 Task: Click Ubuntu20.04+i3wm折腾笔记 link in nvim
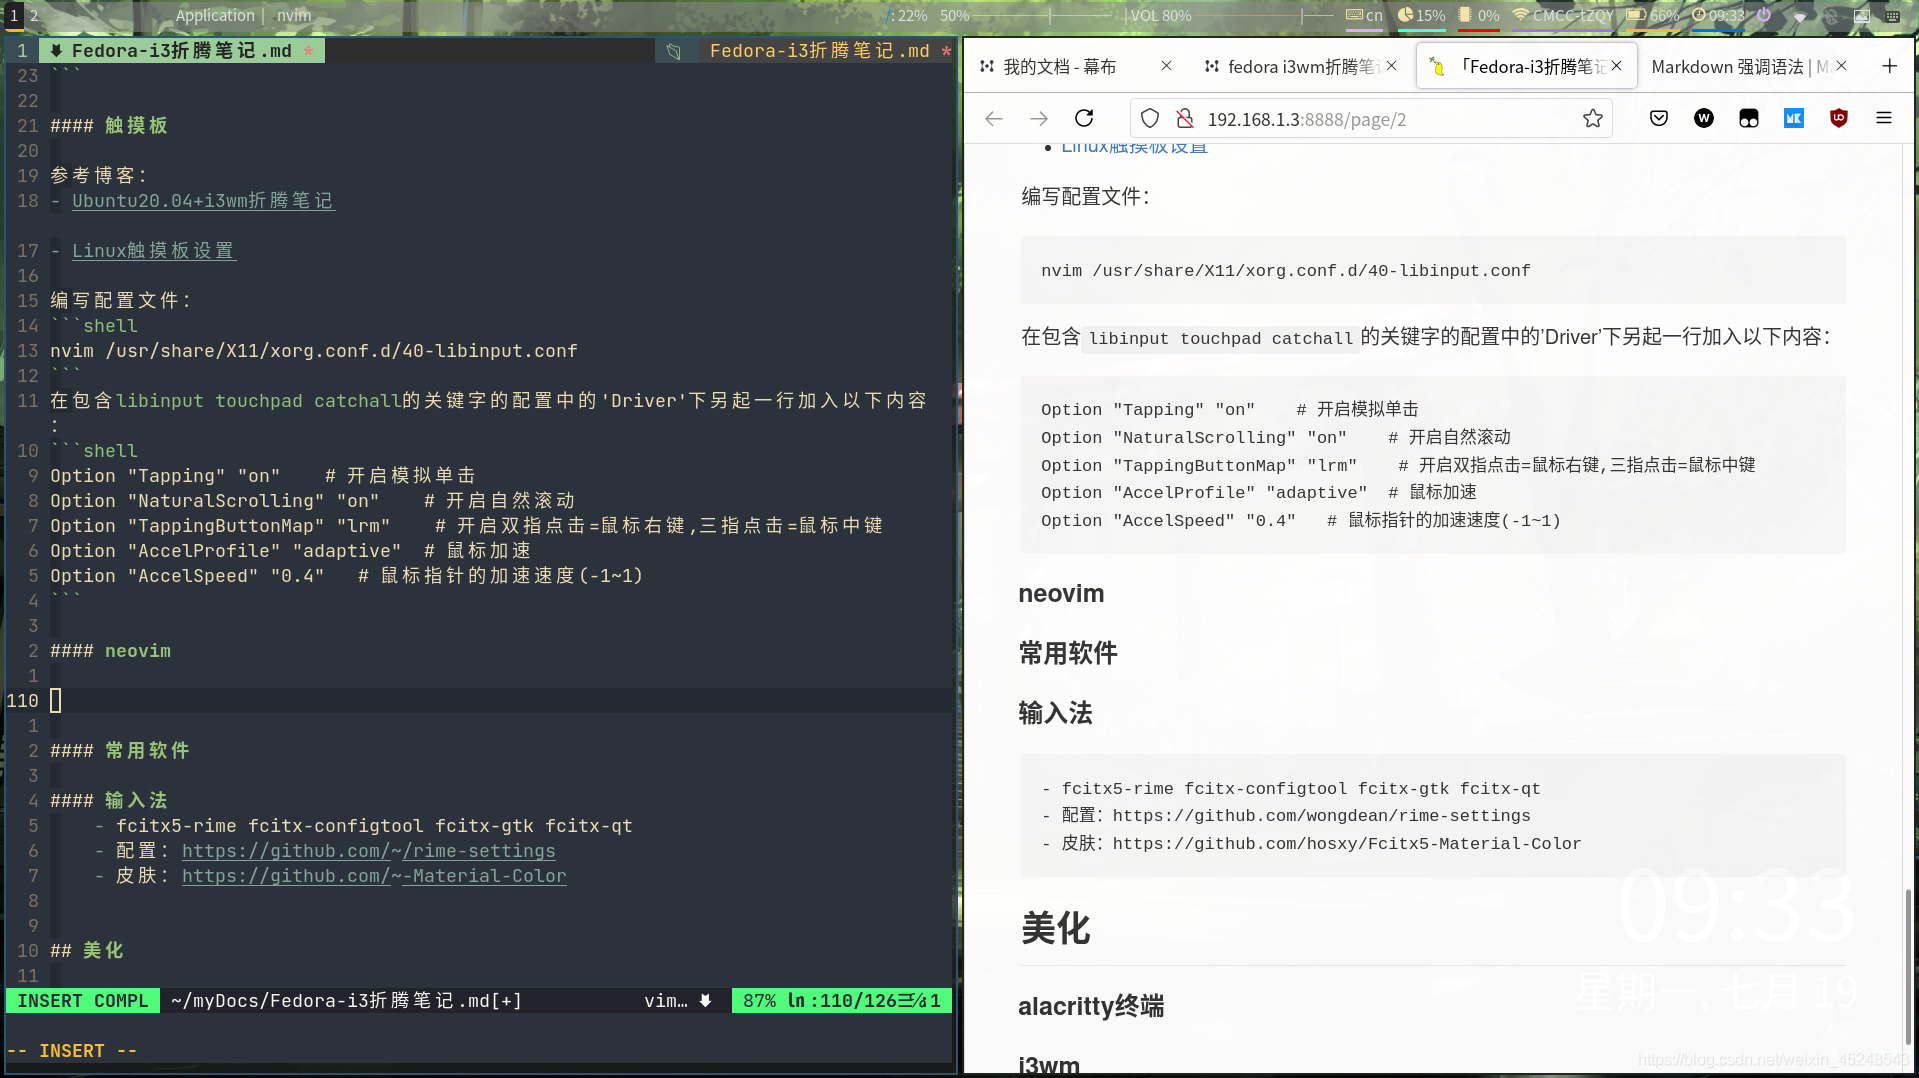(203, 200)
